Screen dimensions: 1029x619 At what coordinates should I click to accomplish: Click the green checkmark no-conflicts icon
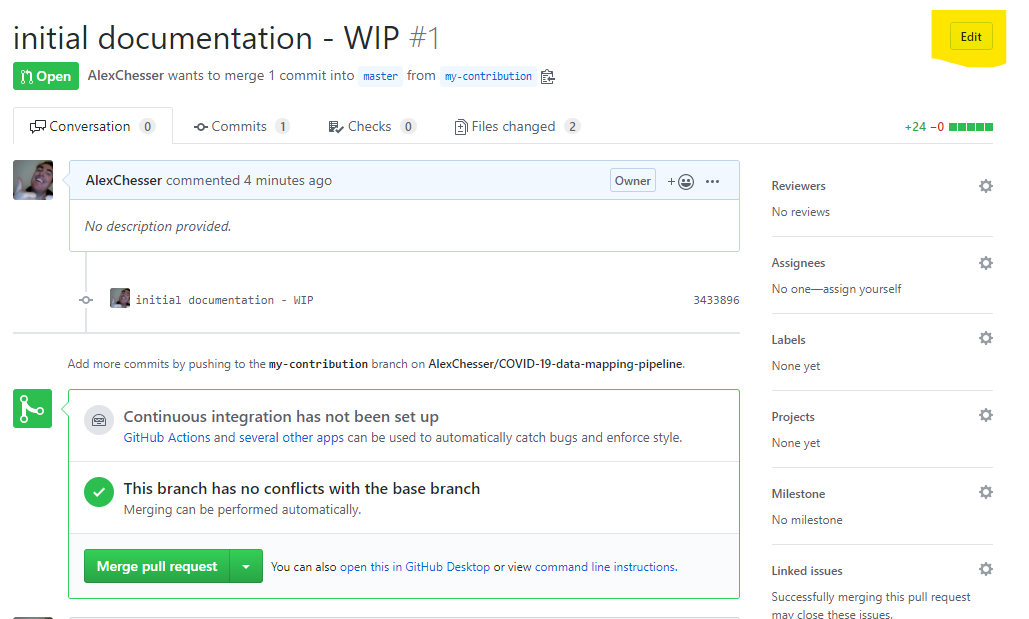[99, 492]
